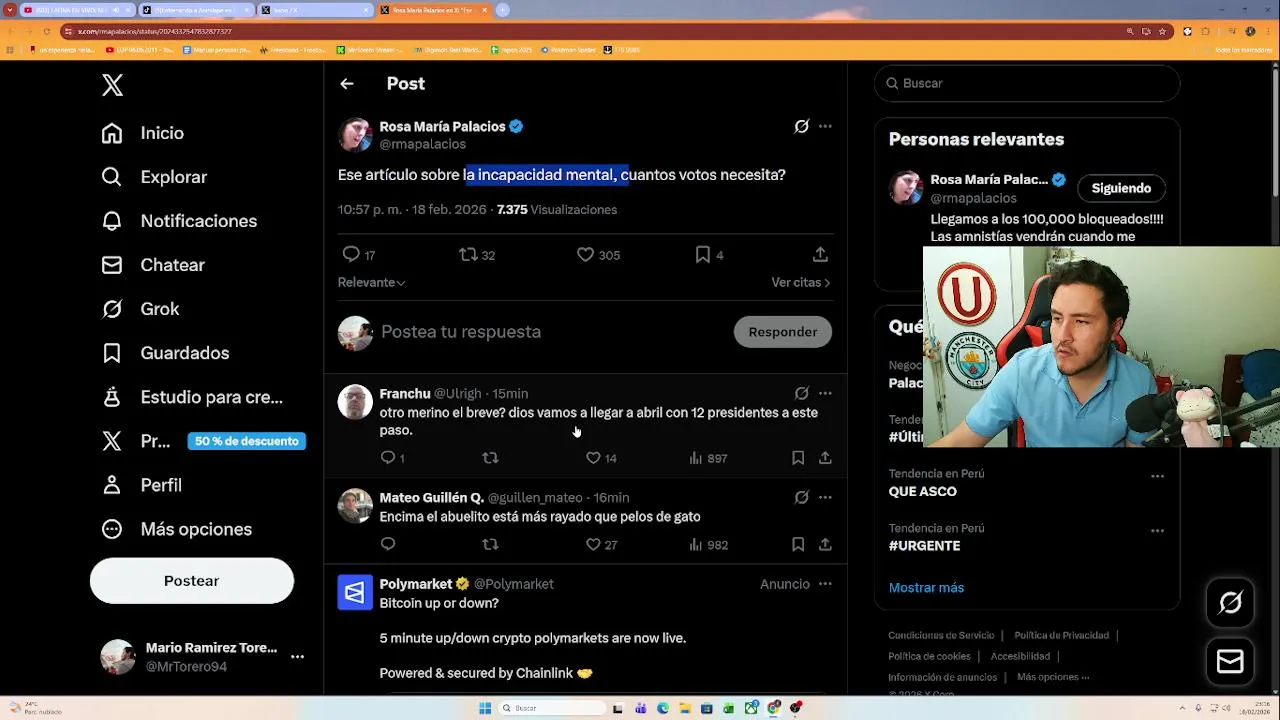Open more options on Franchu's reply
Screen dimensions: 1280x720
[825, 394]
